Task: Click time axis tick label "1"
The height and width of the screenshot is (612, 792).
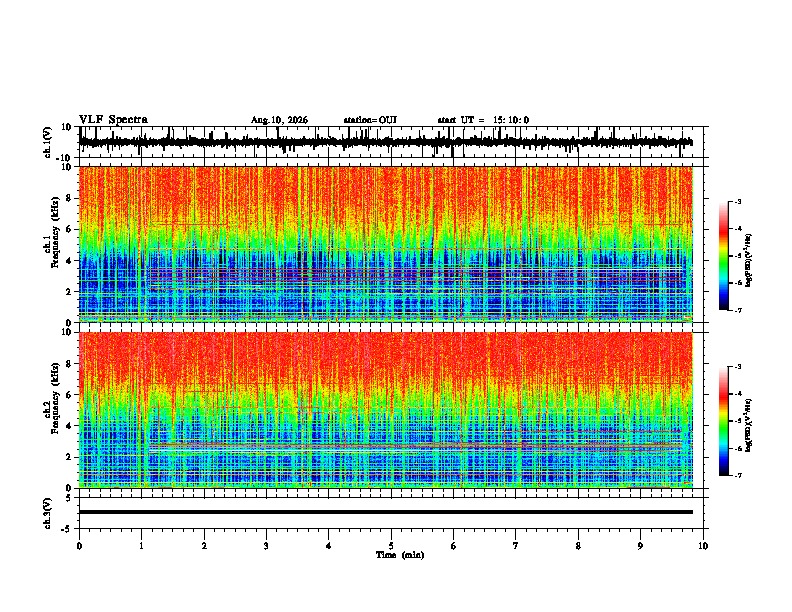Action: click(142, 546)
